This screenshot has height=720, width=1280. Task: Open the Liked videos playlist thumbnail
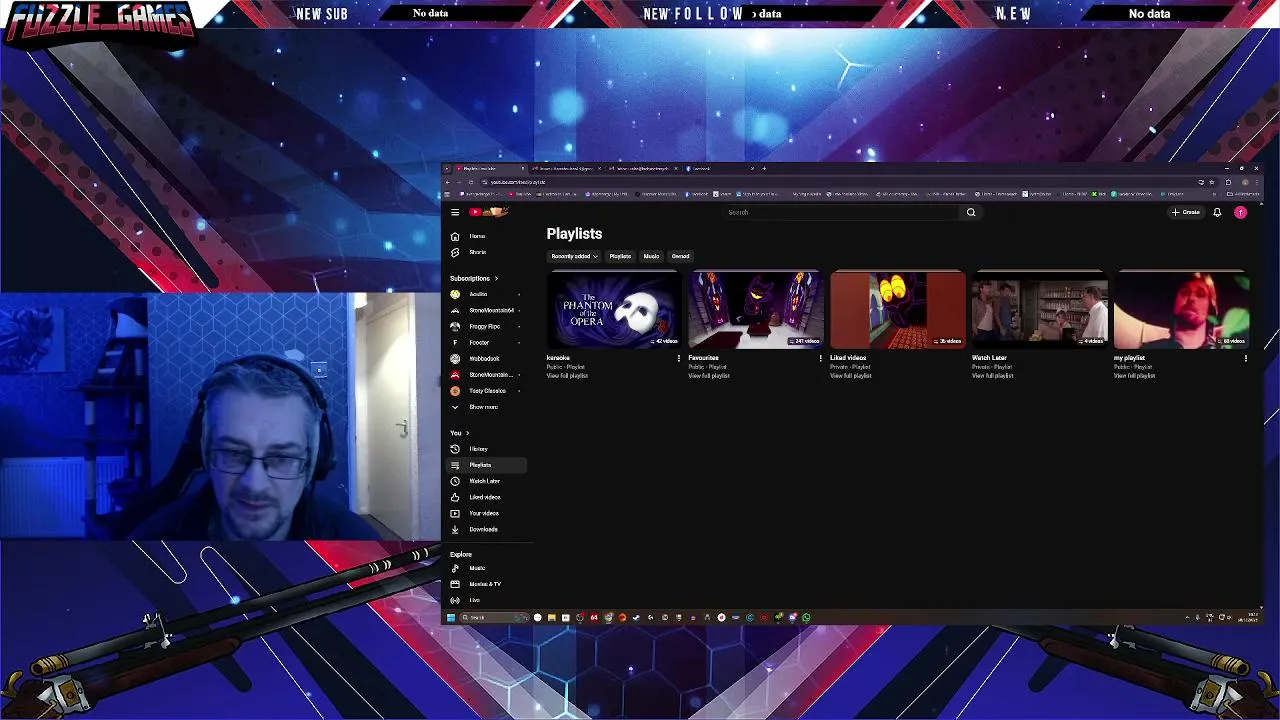pos(898,310)
